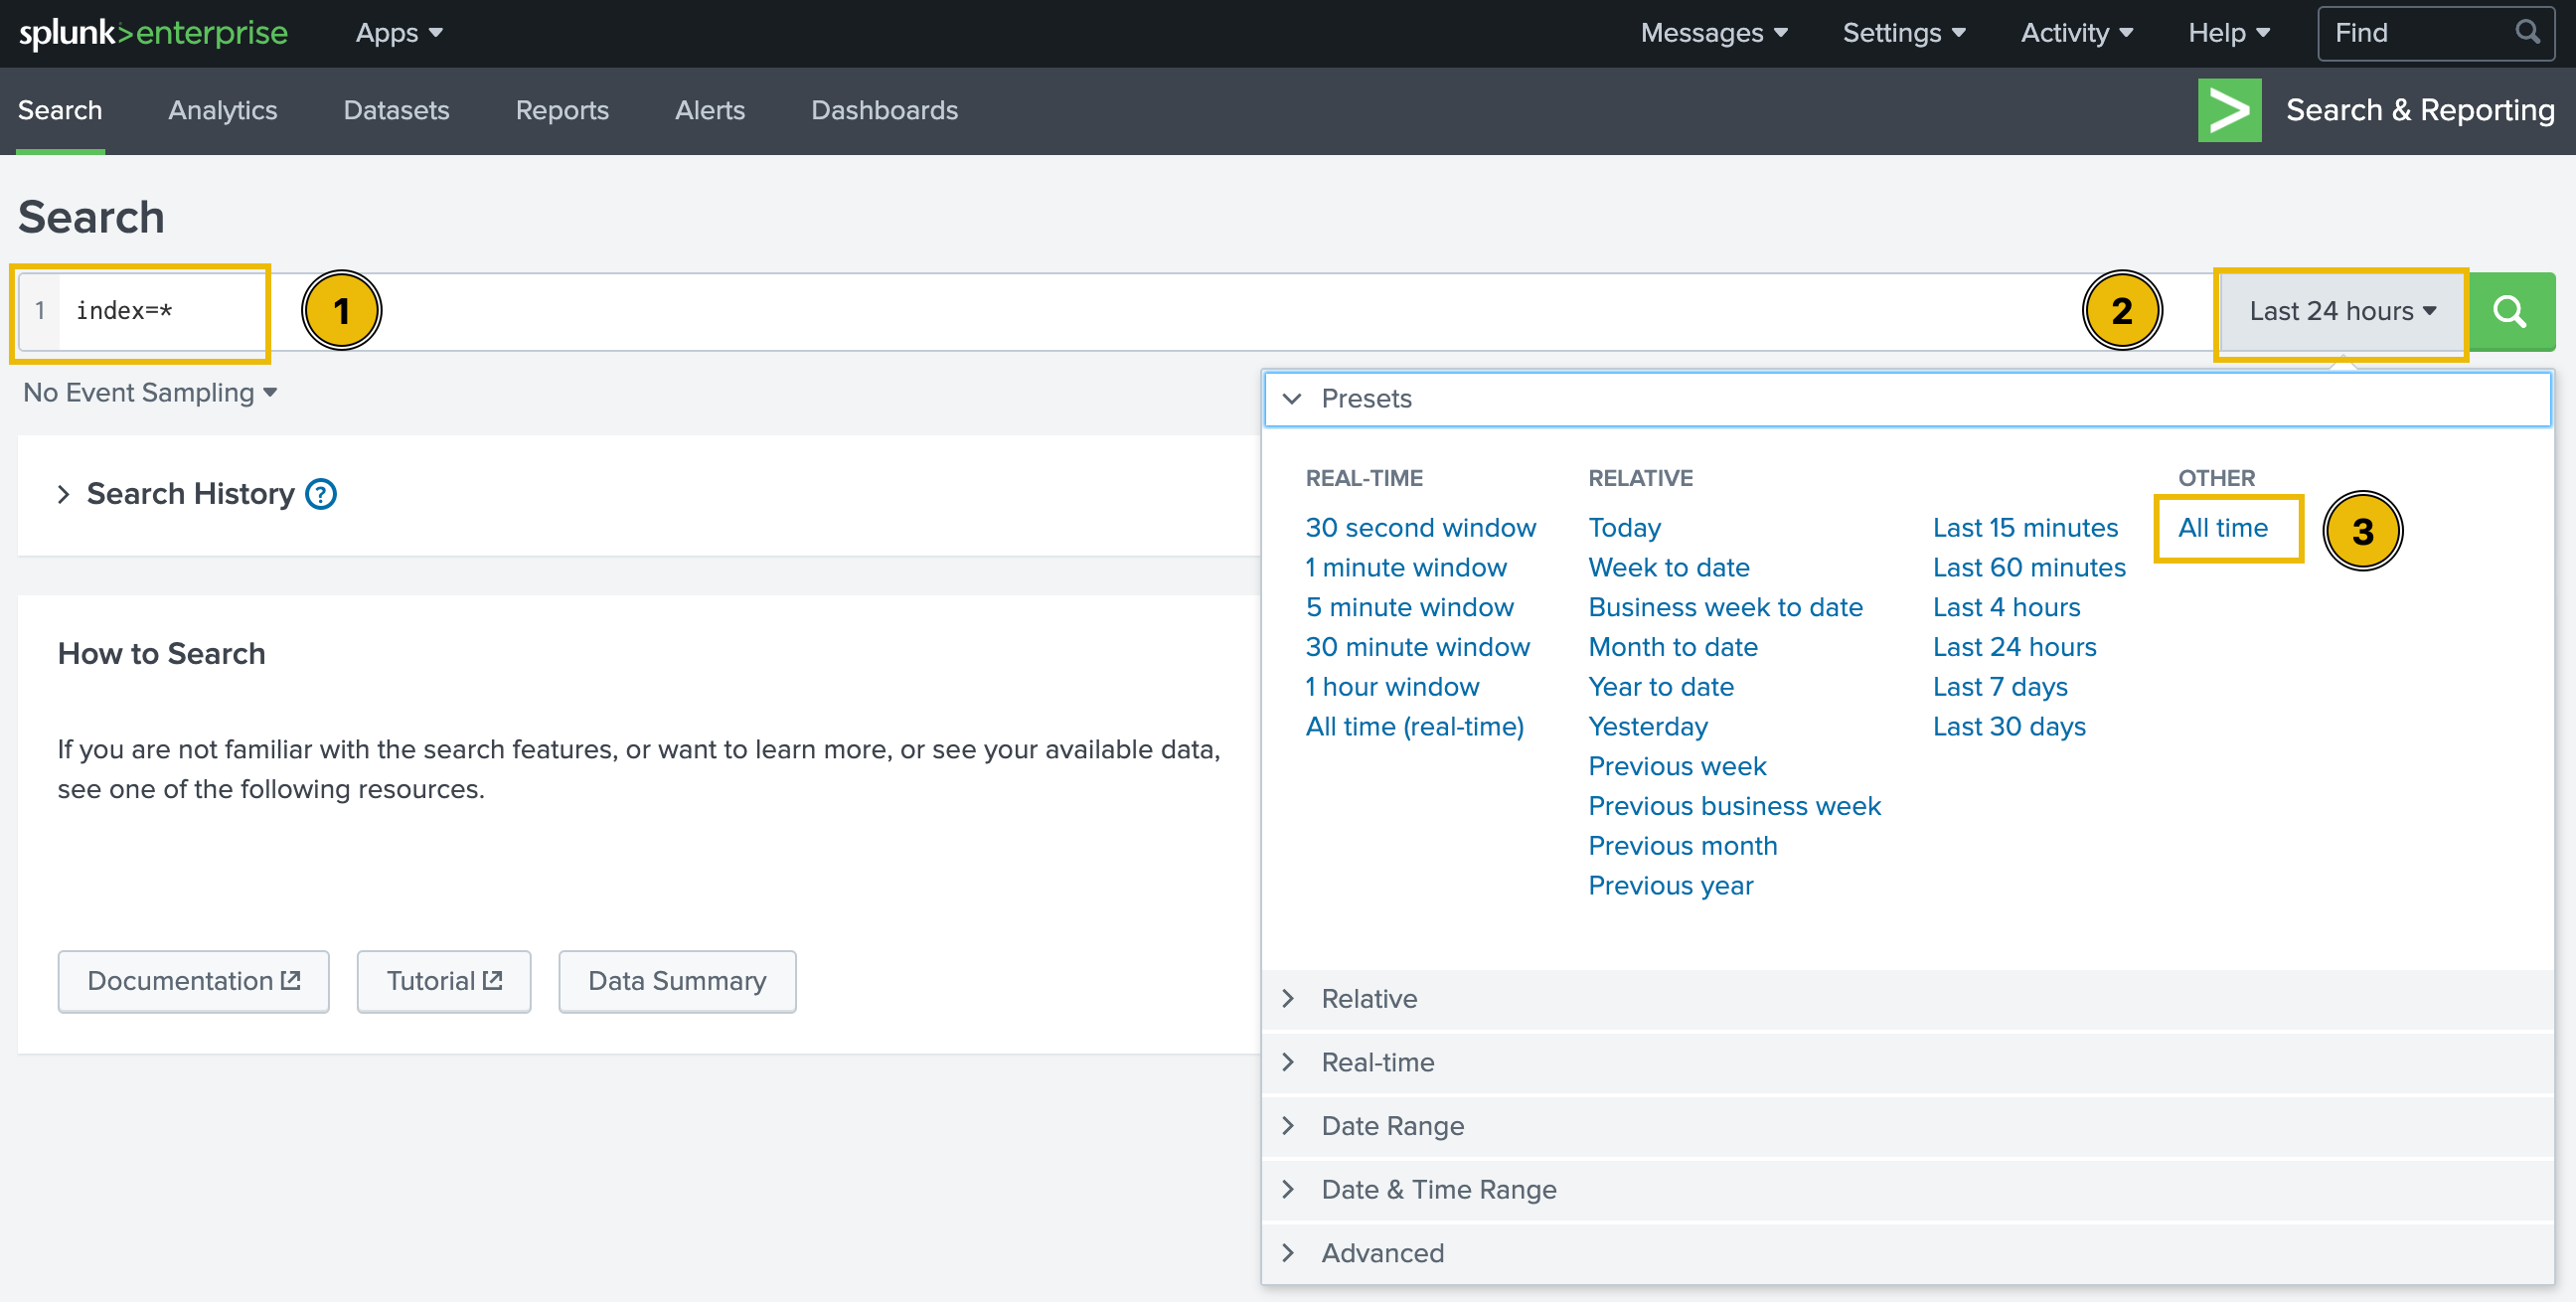Image resolution: width=2576 pixels, height=1302 pixels.
Task: Click the Splunk enterprise logo
Action: [154, 33]
